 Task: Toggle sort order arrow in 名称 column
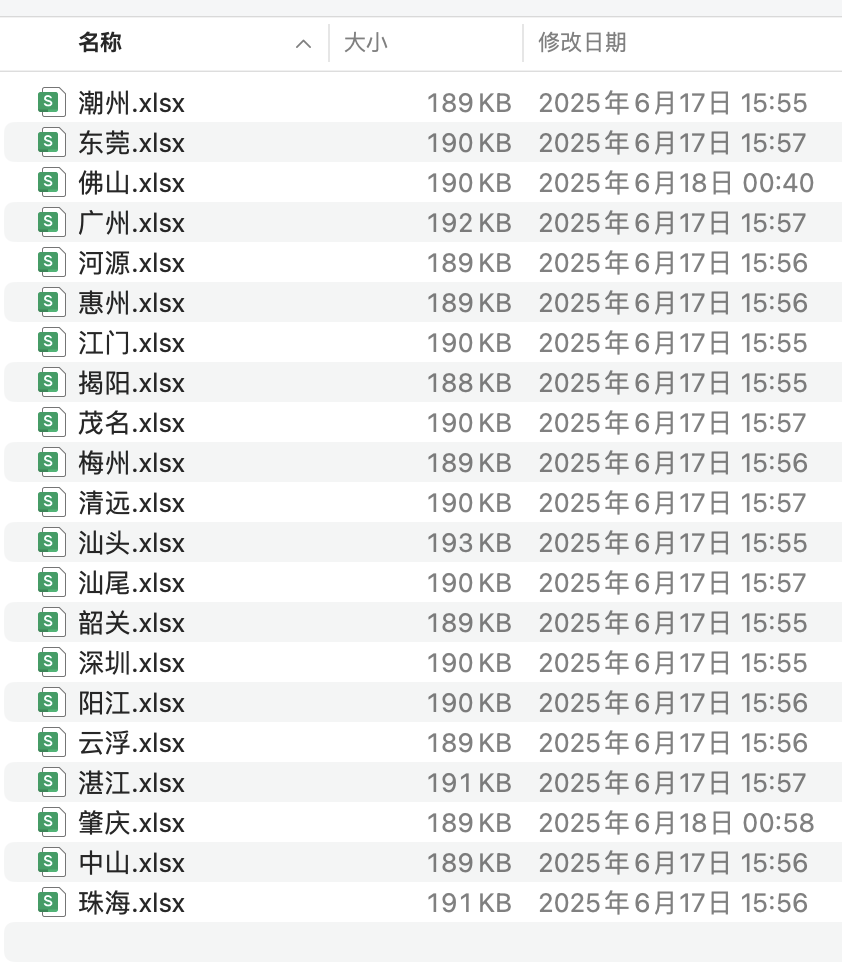(304, 44)
